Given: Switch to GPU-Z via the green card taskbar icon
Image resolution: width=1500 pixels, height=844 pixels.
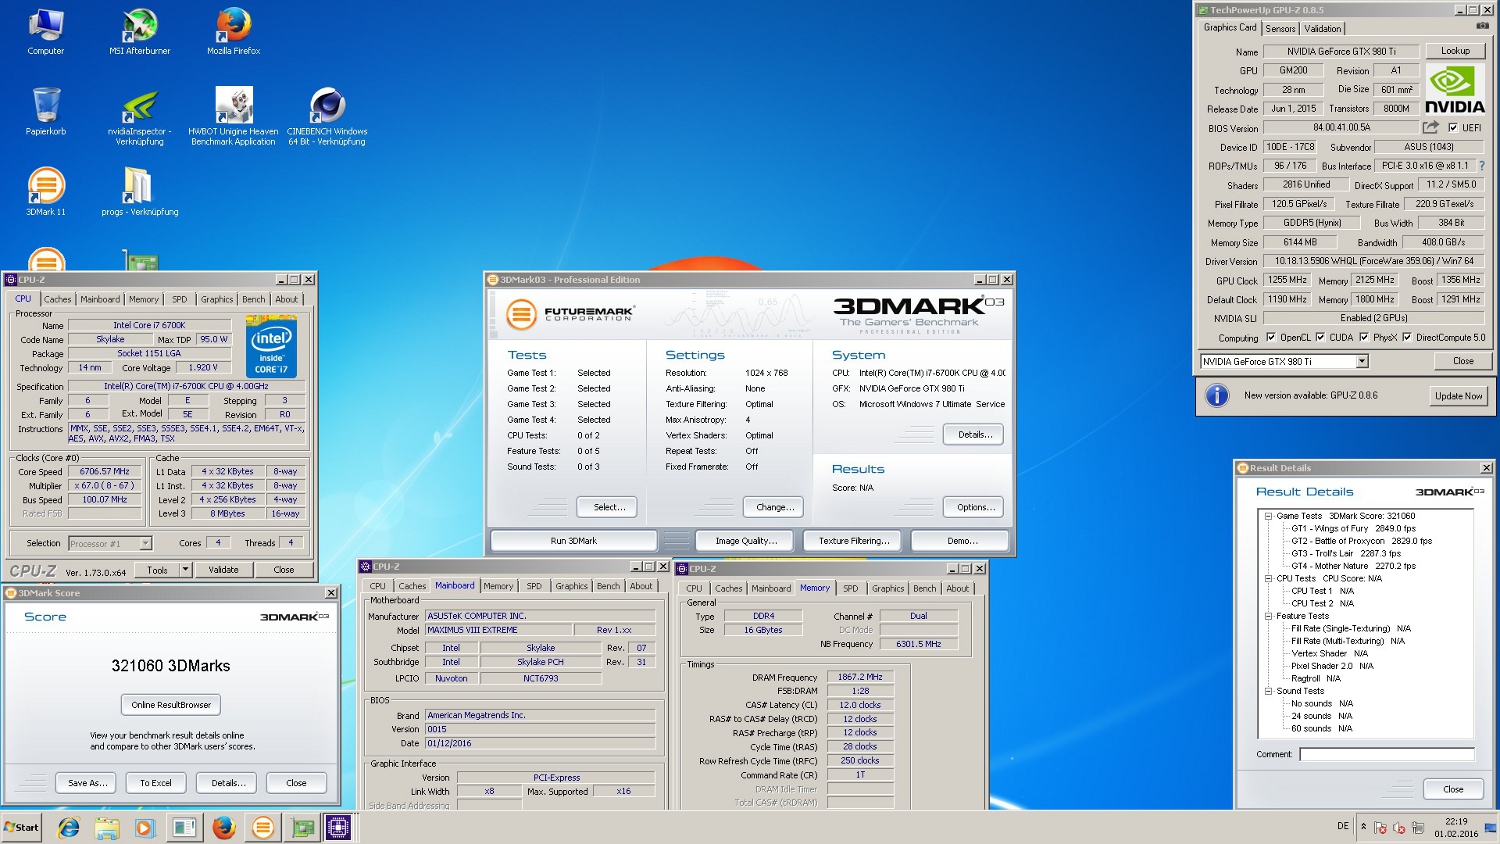Looking at the screenshot, I should [x=301, y=827].
